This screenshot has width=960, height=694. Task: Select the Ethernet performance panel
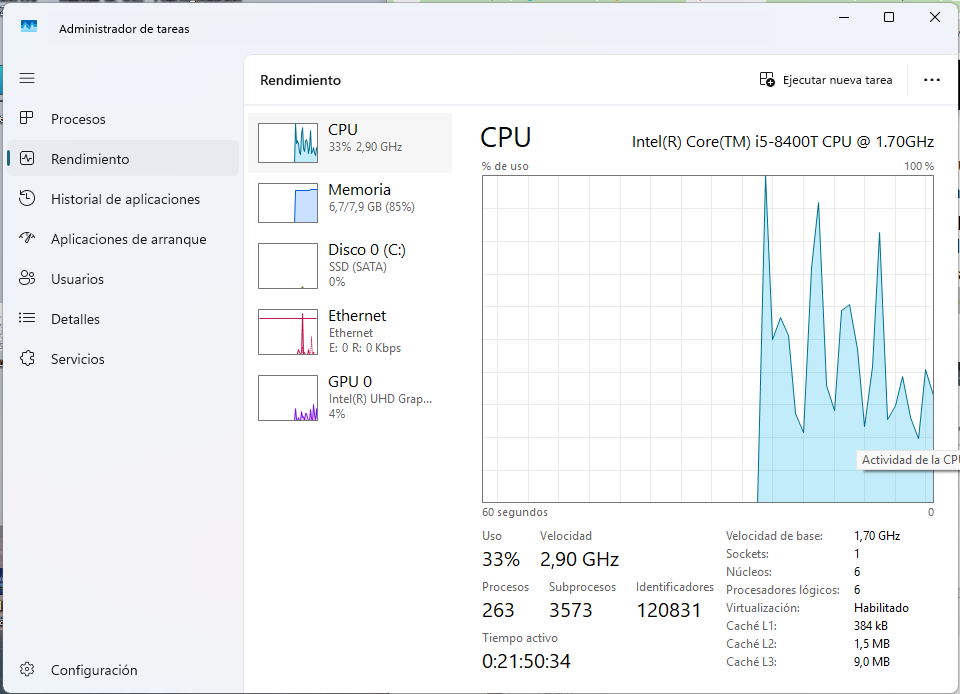[x=348, y=331]
